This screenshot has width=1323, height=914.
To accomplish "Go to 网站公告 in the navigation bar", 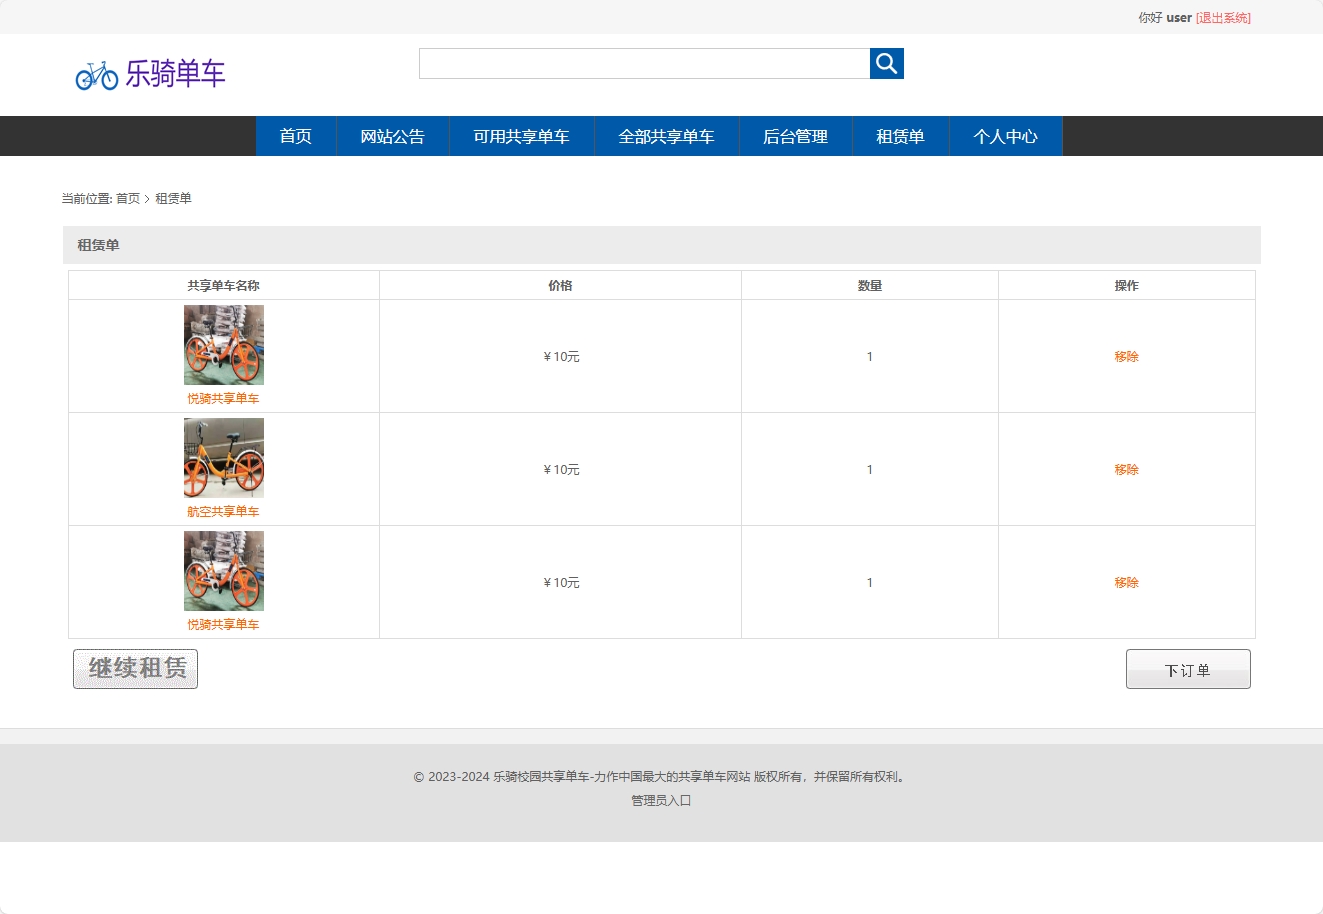I will [392, 137].
